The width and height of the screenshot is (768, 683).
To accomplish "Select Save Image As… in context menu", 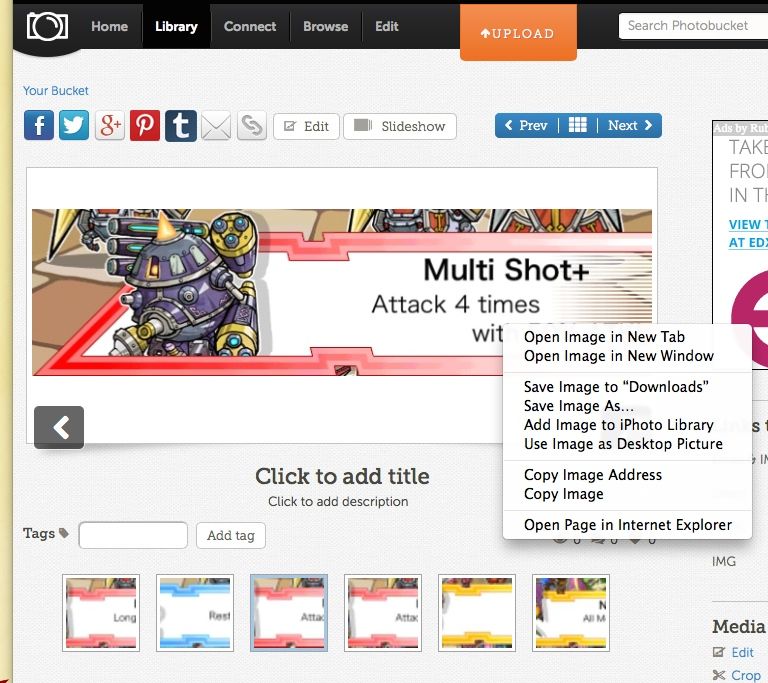I will pos(578,406).
